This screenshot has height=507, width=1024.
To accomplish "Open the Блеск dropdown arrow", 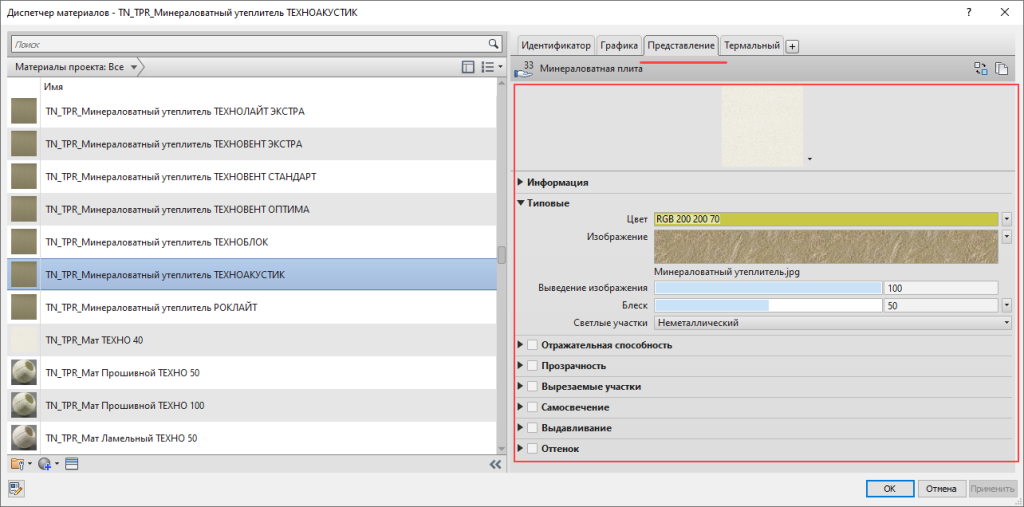I will click(x=1006, y=305).
